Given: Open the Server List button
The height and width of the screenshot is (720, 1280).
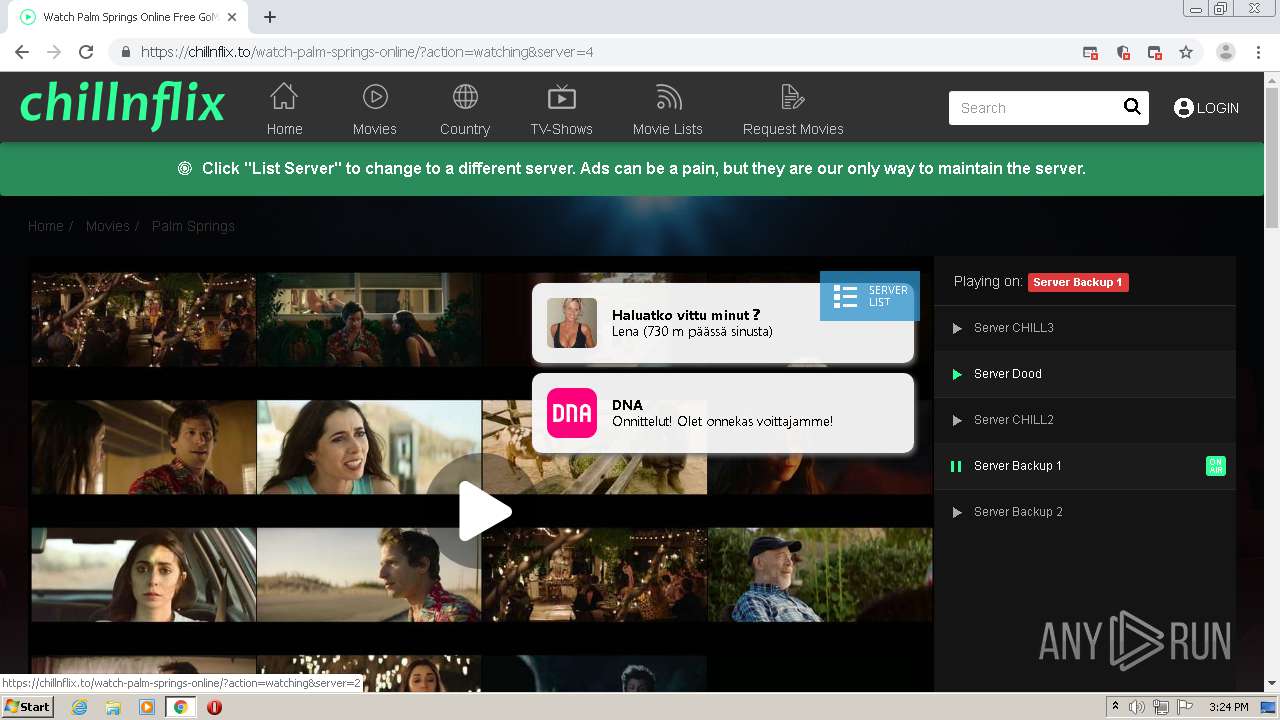Looking at the screenshot, I should [x=870, y=296].
